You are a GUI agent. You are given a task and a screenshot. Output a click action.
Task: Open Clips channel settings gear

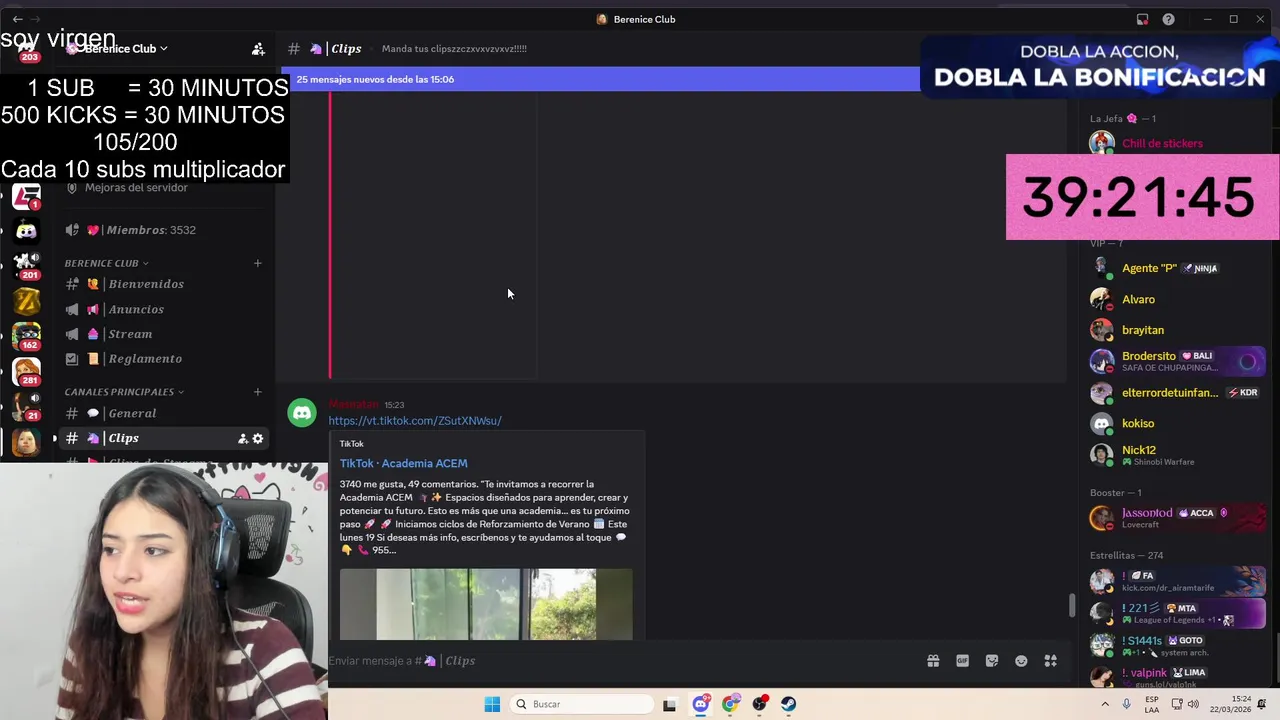pos(258,438)
